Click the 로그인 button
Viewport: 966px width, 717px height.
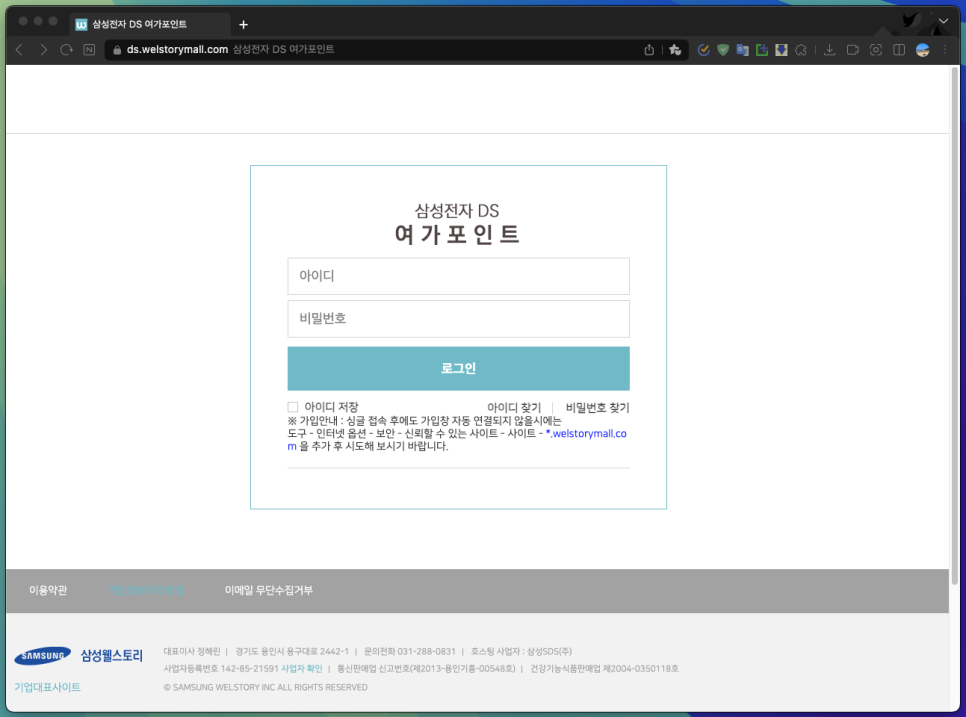click(458, 368)
